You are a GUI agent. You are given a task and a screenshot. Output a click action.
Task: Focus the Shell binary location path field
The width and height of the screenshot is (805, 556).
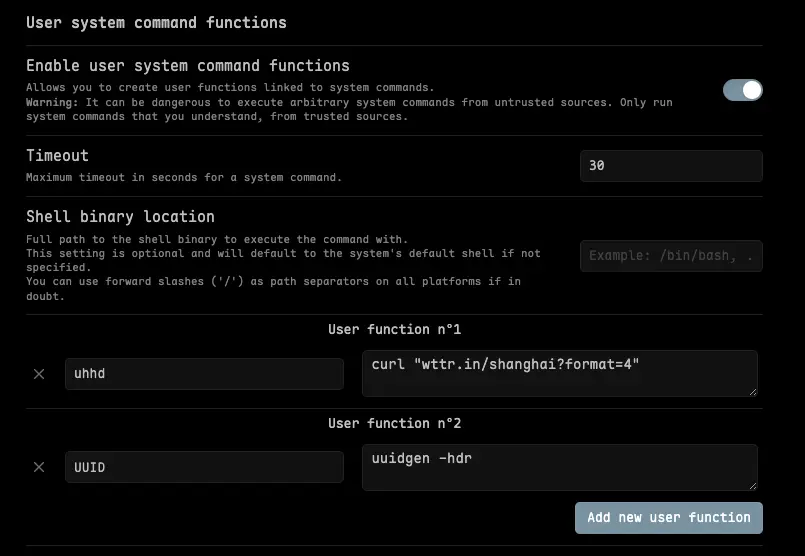(670, 256)
